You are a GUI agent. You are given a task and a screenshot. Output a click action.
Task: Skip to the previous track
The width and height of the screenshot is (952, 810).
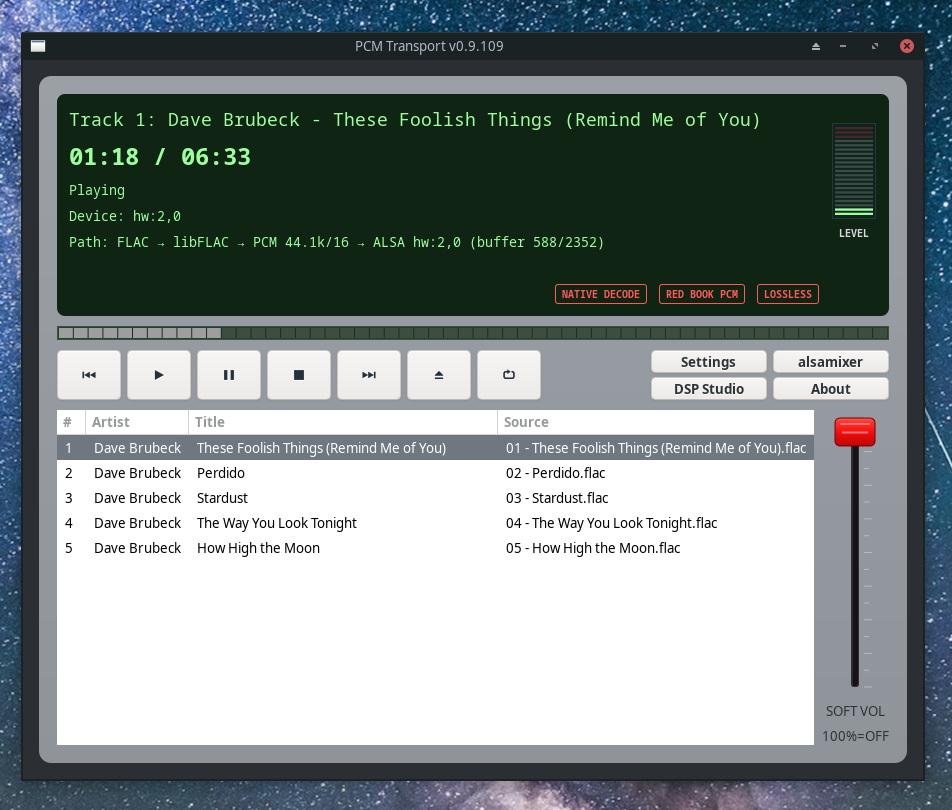(89, 375)
